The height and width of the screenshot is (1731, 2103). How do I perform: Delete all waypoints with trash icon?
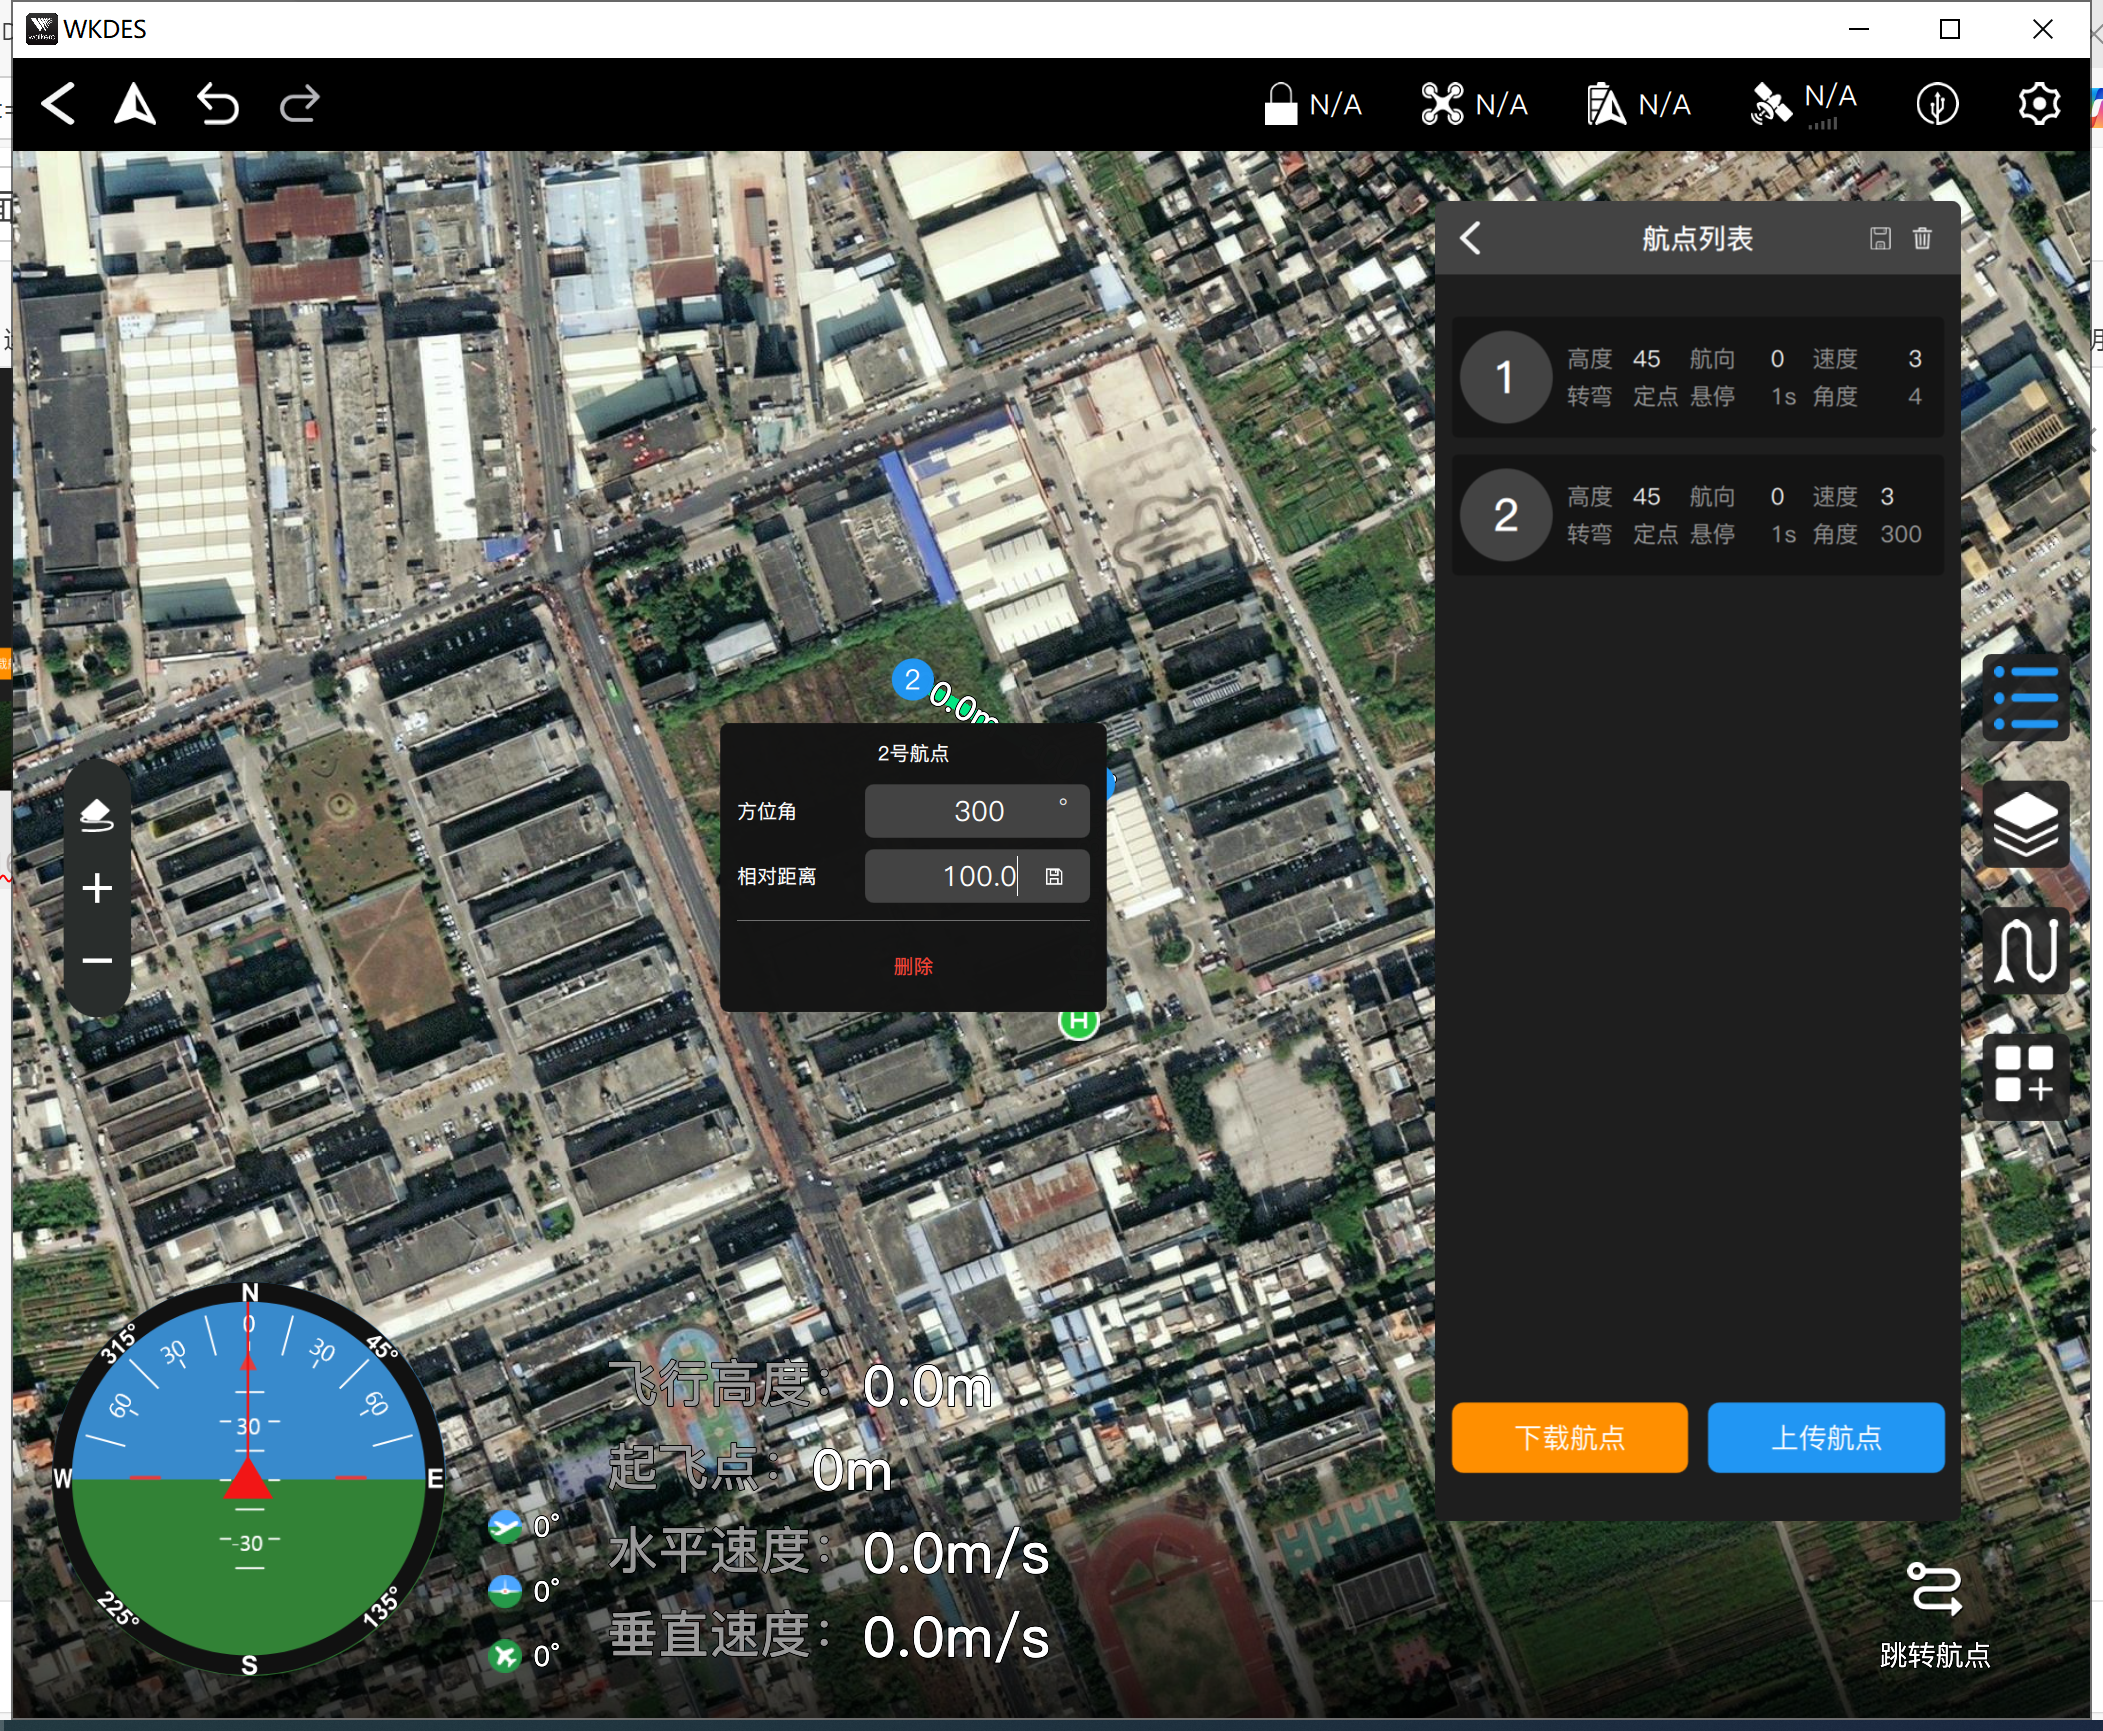1922,238
